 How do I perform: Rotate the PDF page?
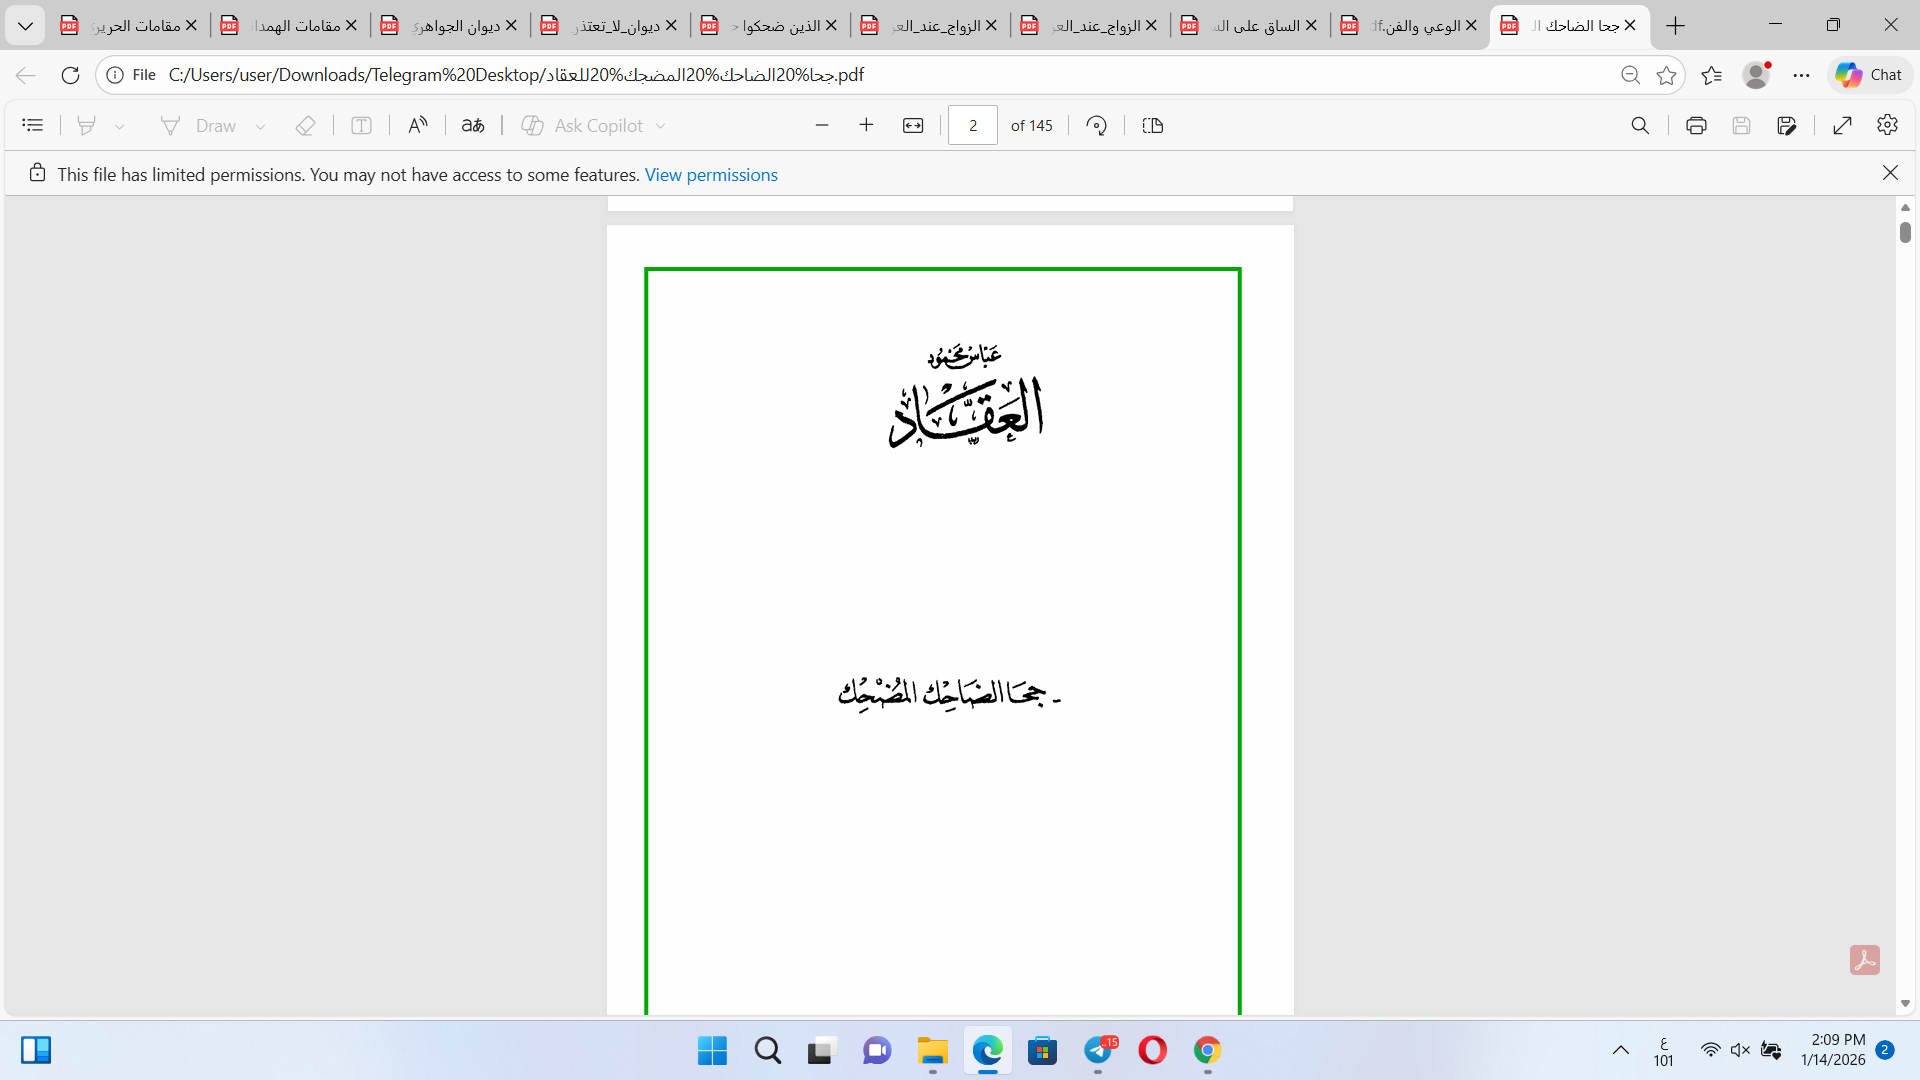[x=1097, y=125]
